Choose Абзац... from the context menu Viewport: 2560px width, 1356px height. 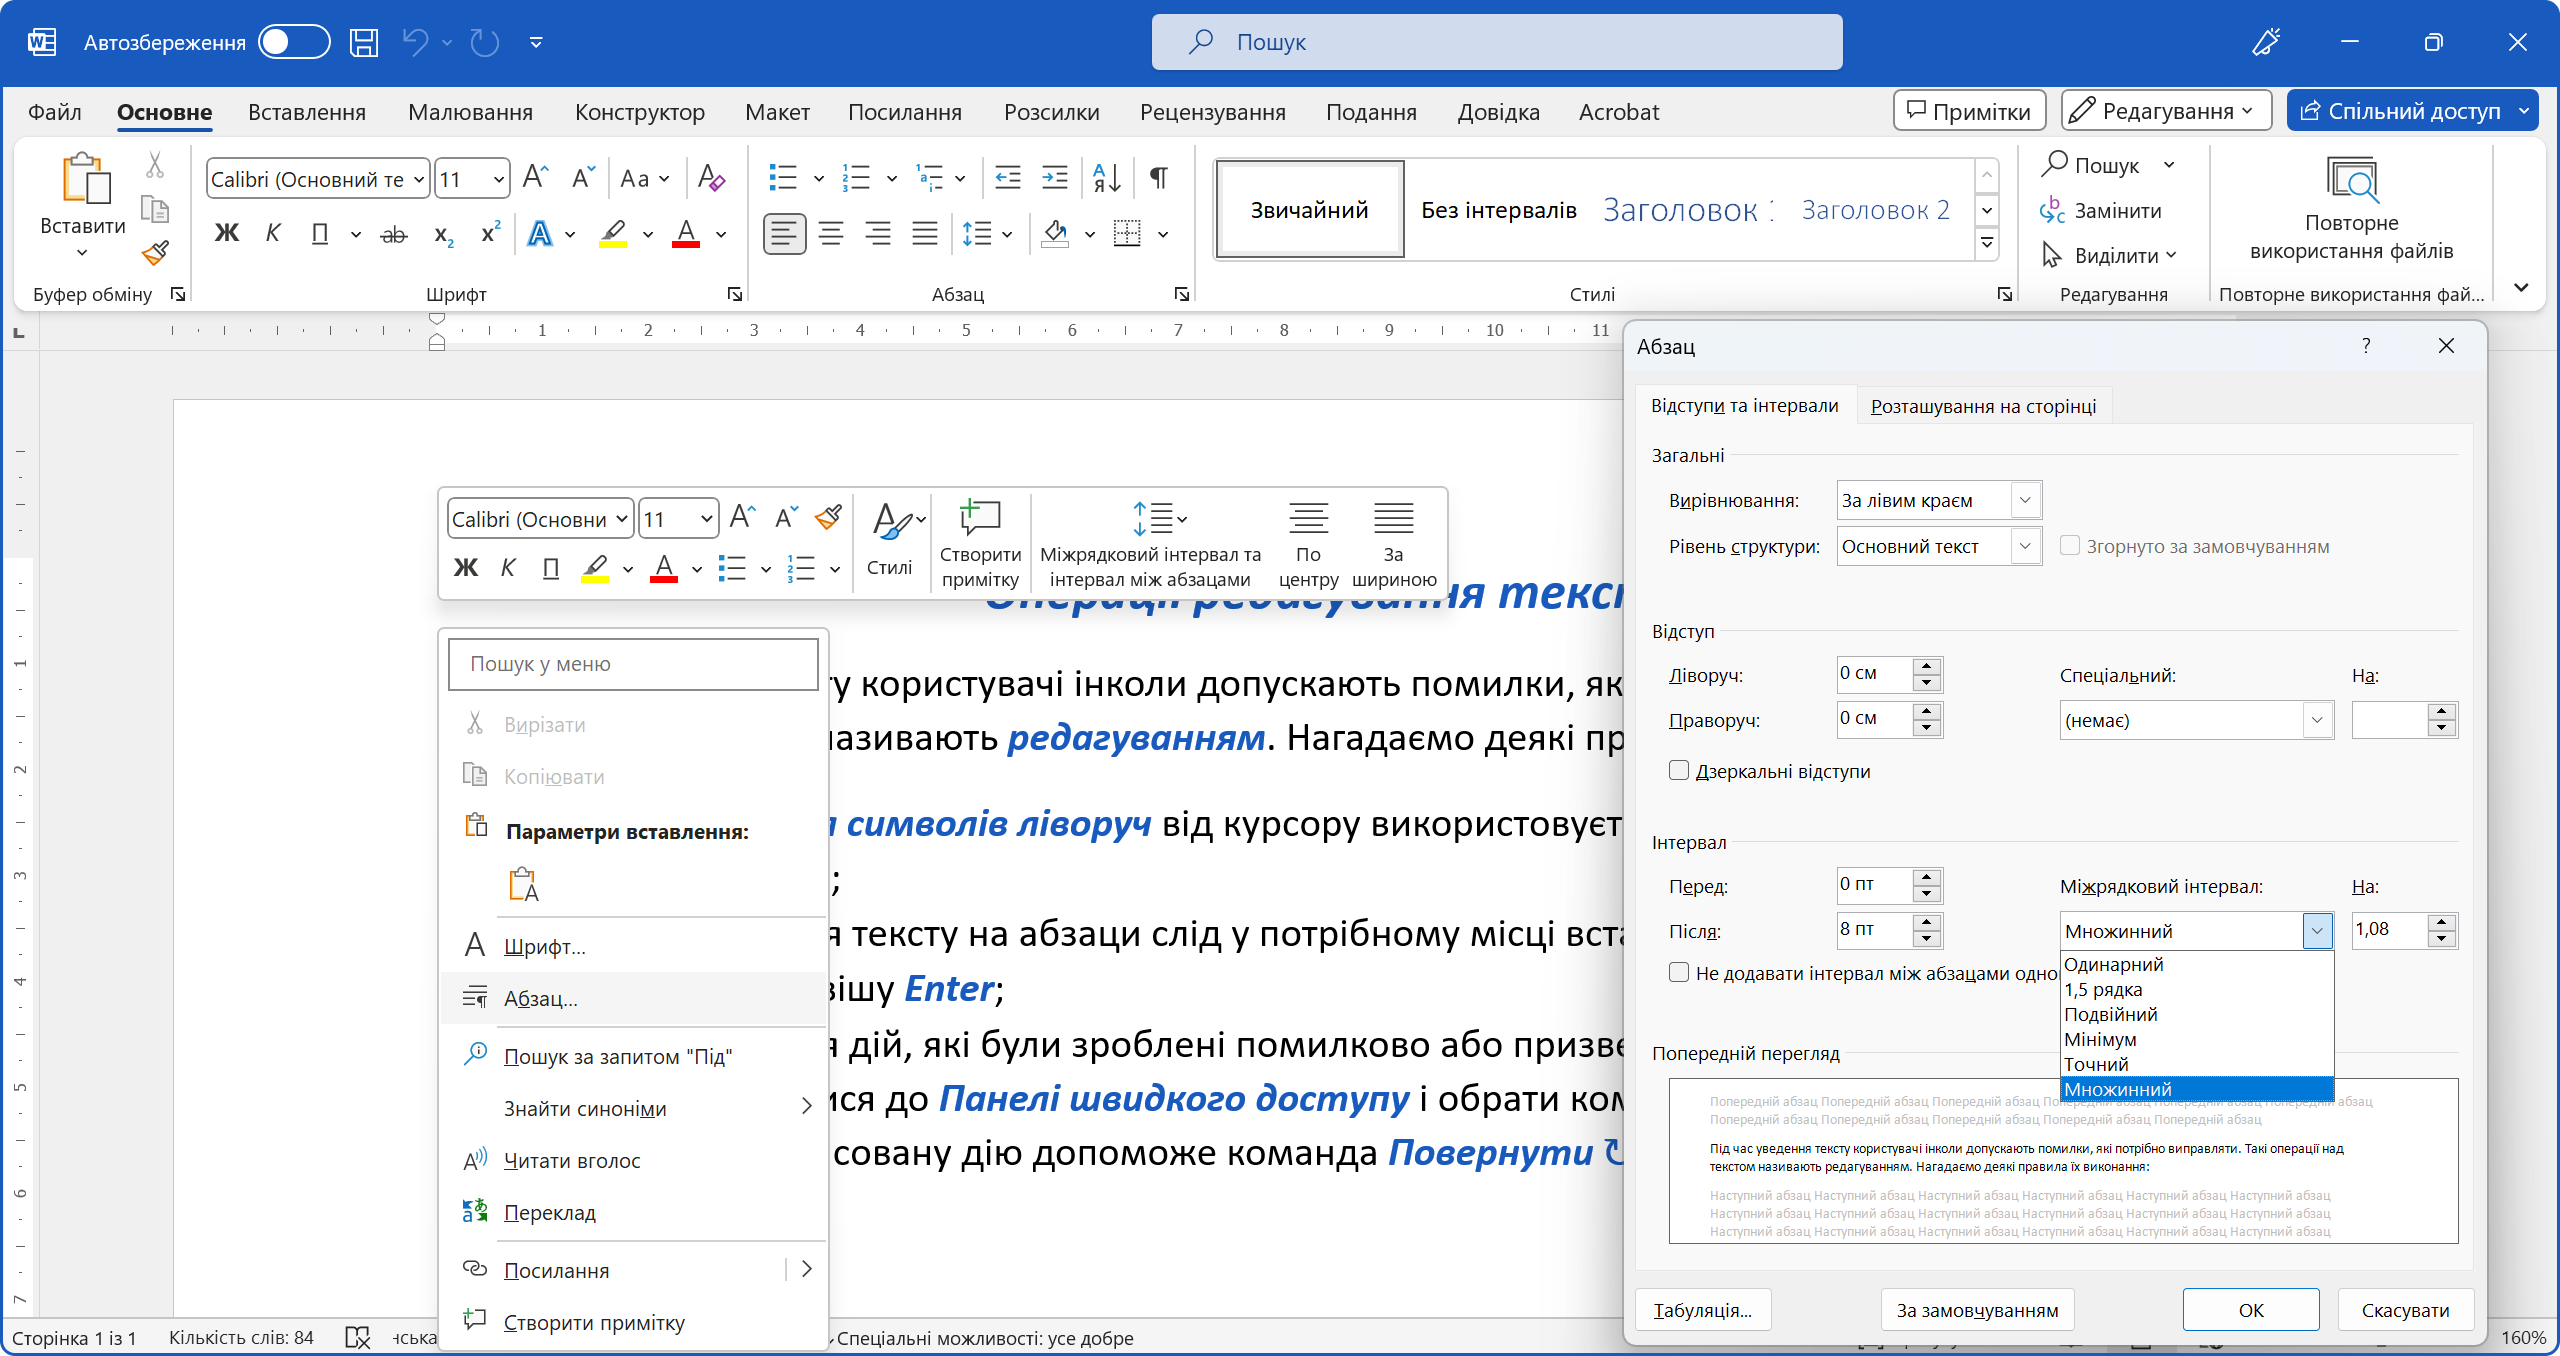point(540,998)
